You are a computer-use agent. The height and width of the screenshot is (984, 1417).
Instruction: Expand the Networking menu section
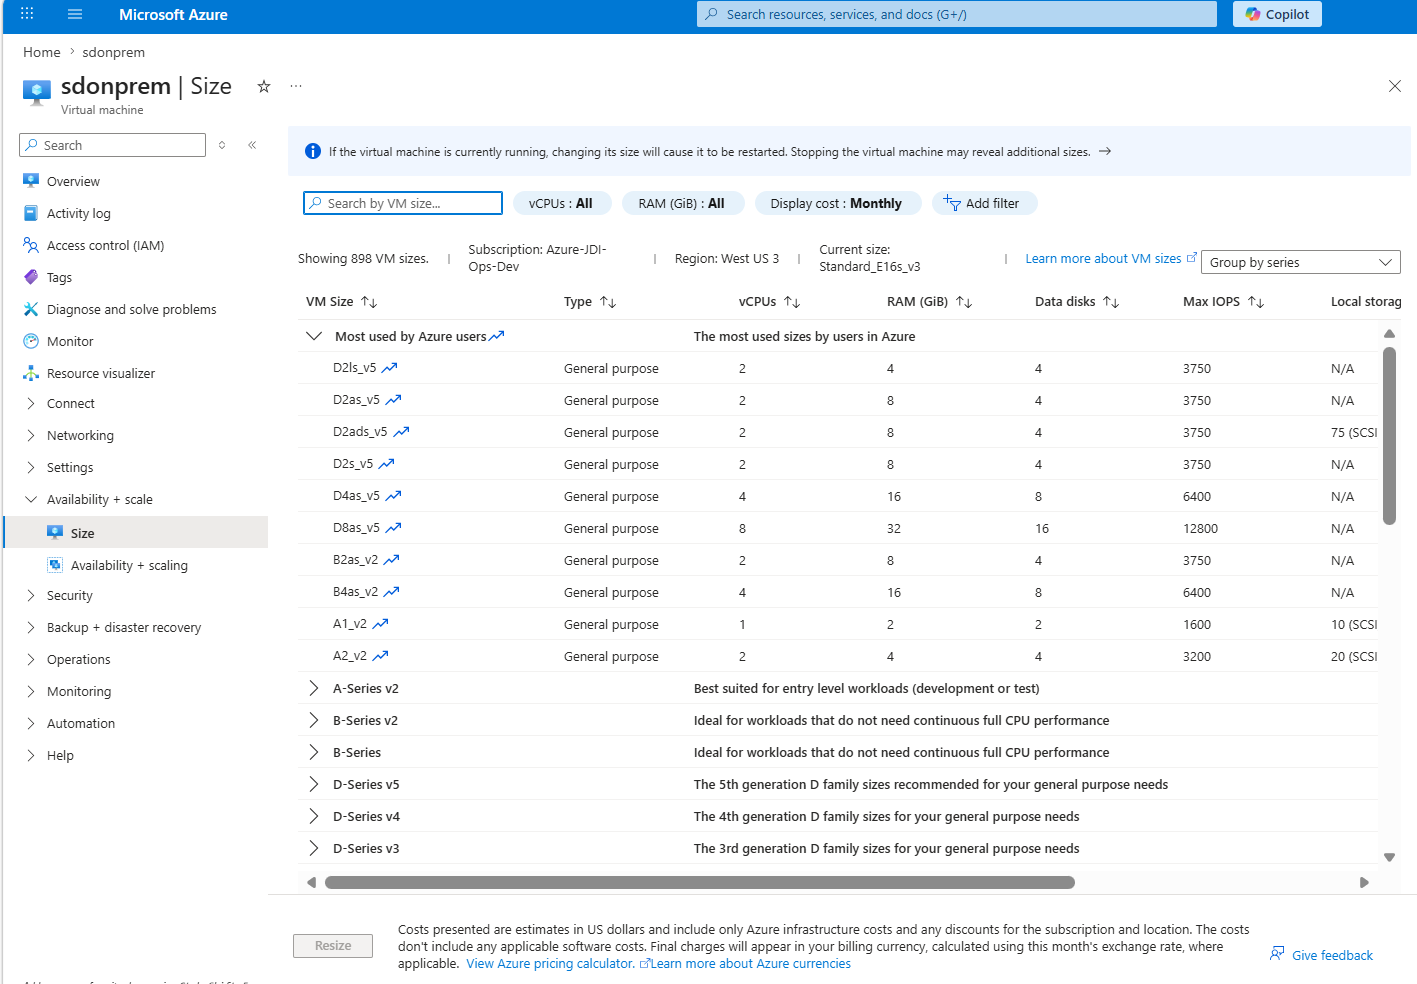pyautogui.click(x=31, y=436)
